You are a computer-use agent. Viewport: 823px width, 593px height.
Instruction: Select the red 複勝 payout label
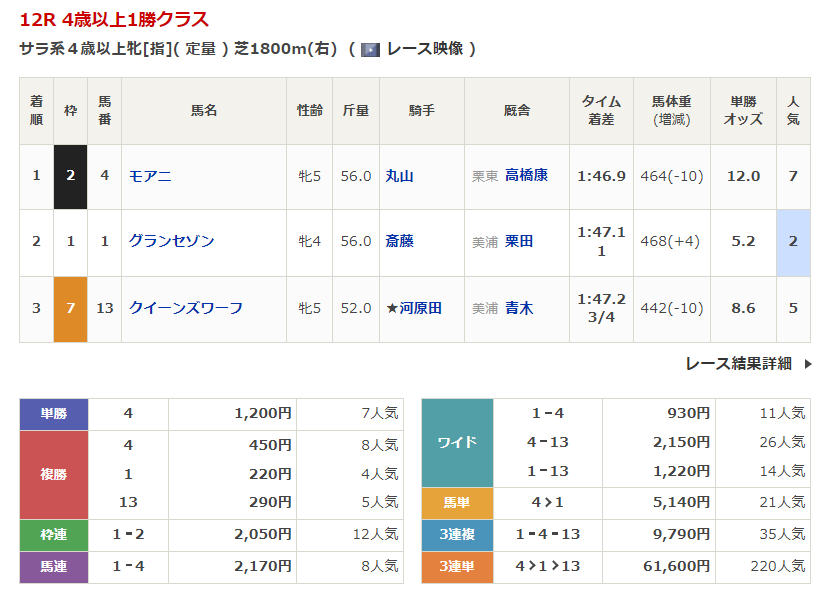(x=54, y=474)
